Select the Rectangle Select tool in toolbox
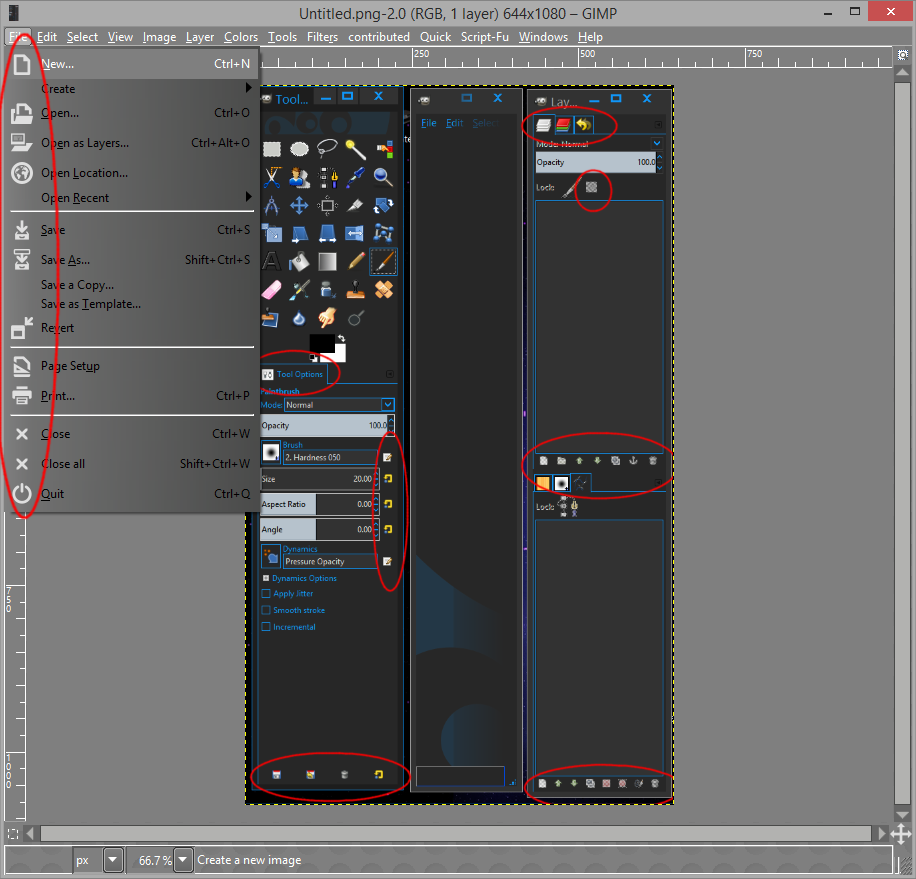The width and height of the screenshot is (916, 879). [272, 150]
